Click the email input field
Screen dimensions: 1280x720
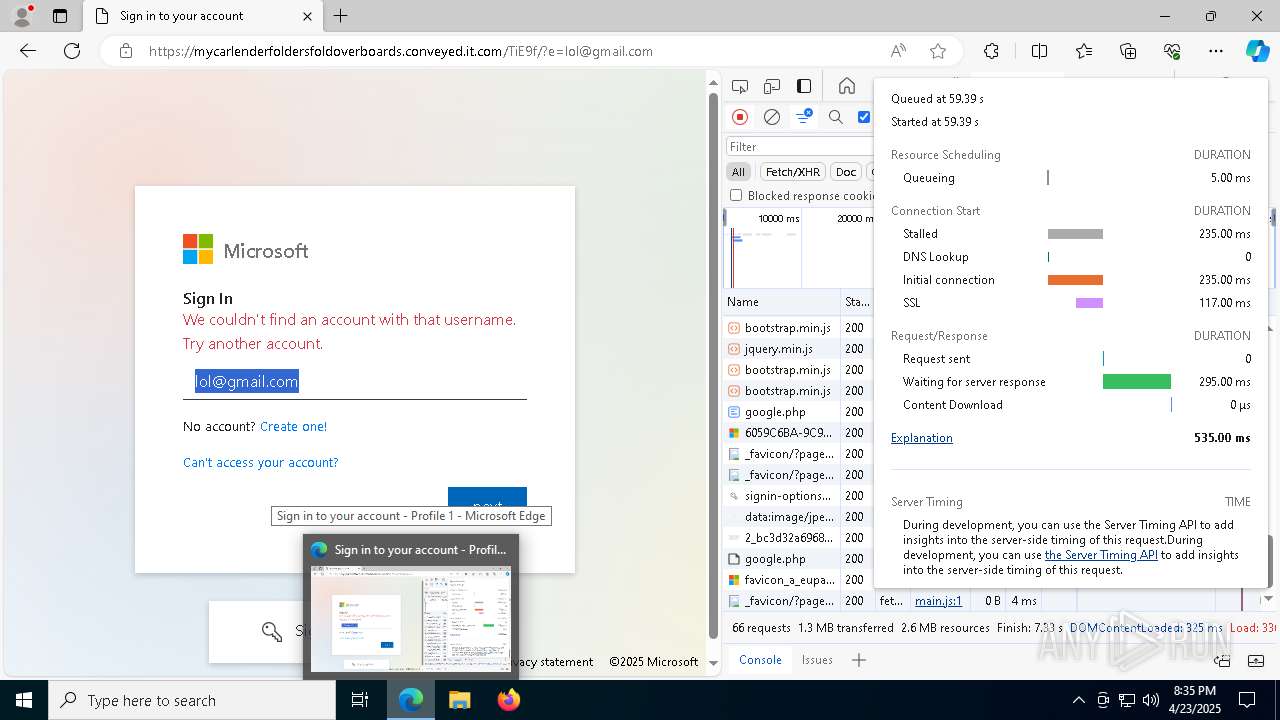click(354, 381)
